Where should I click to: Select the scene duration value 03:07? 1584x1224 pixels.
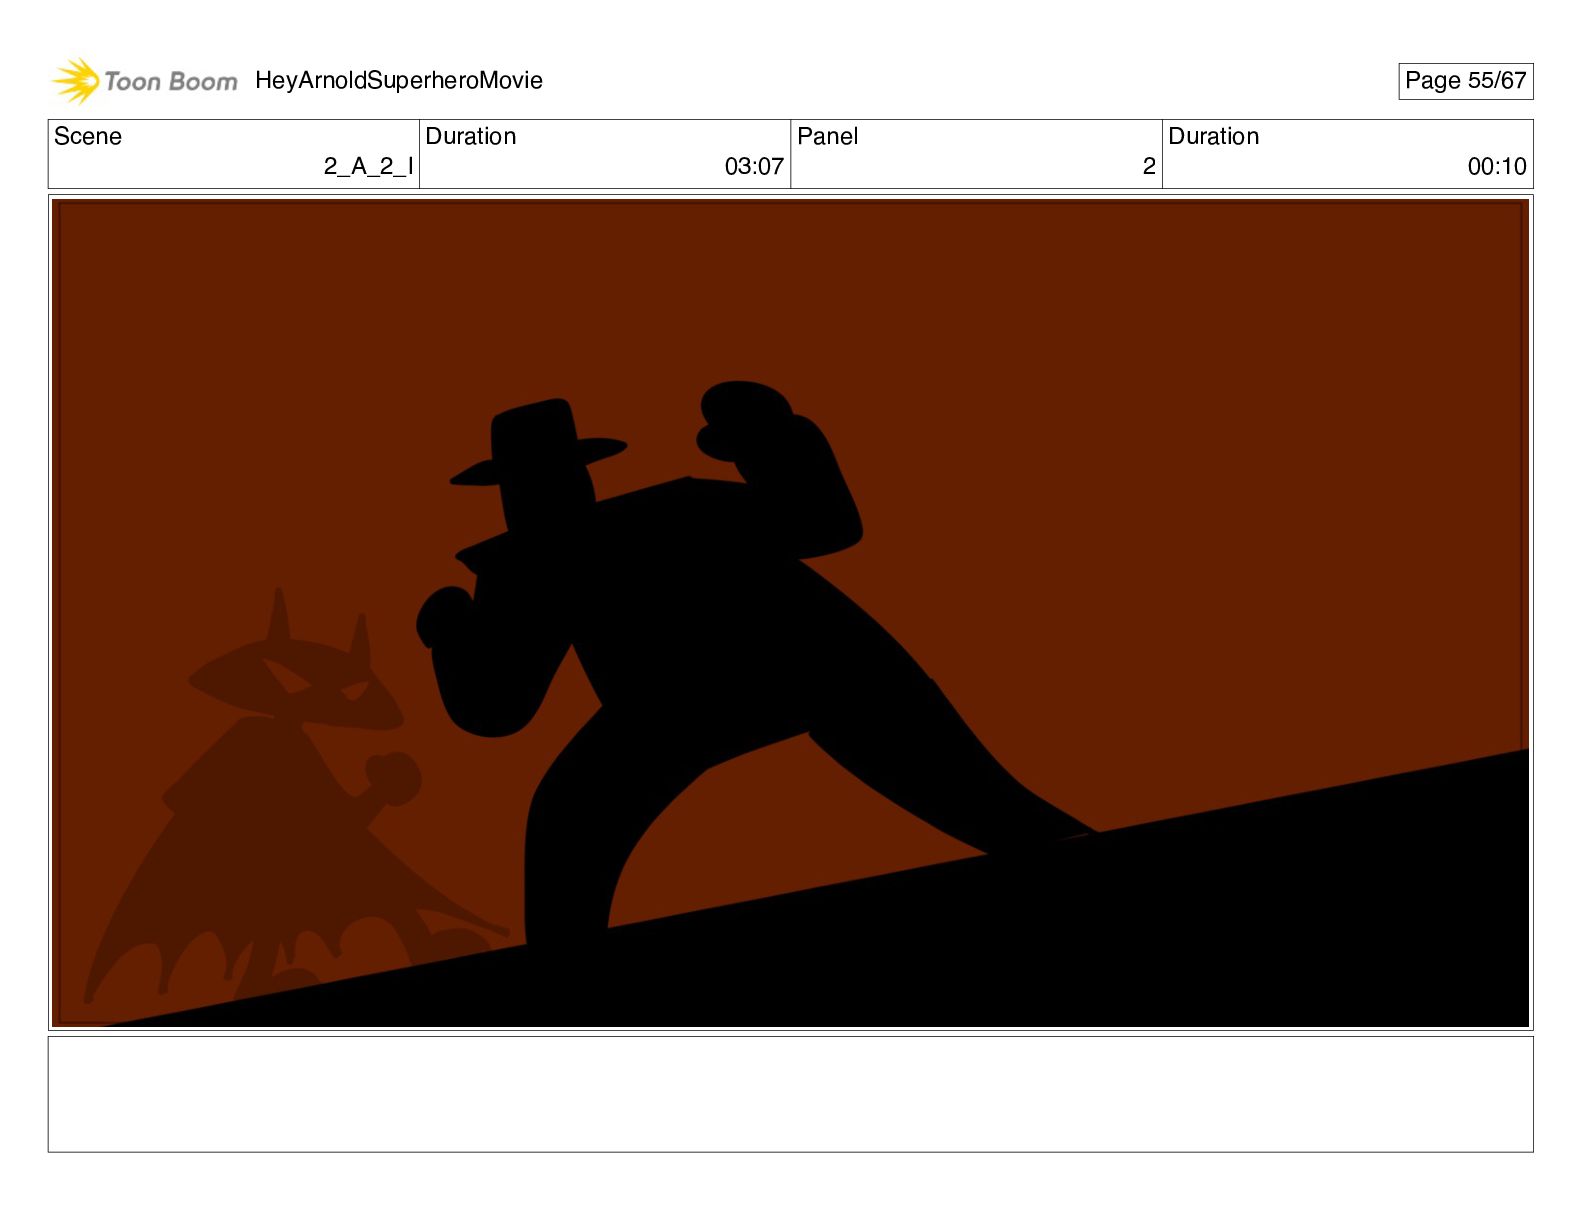click(754, 166)
